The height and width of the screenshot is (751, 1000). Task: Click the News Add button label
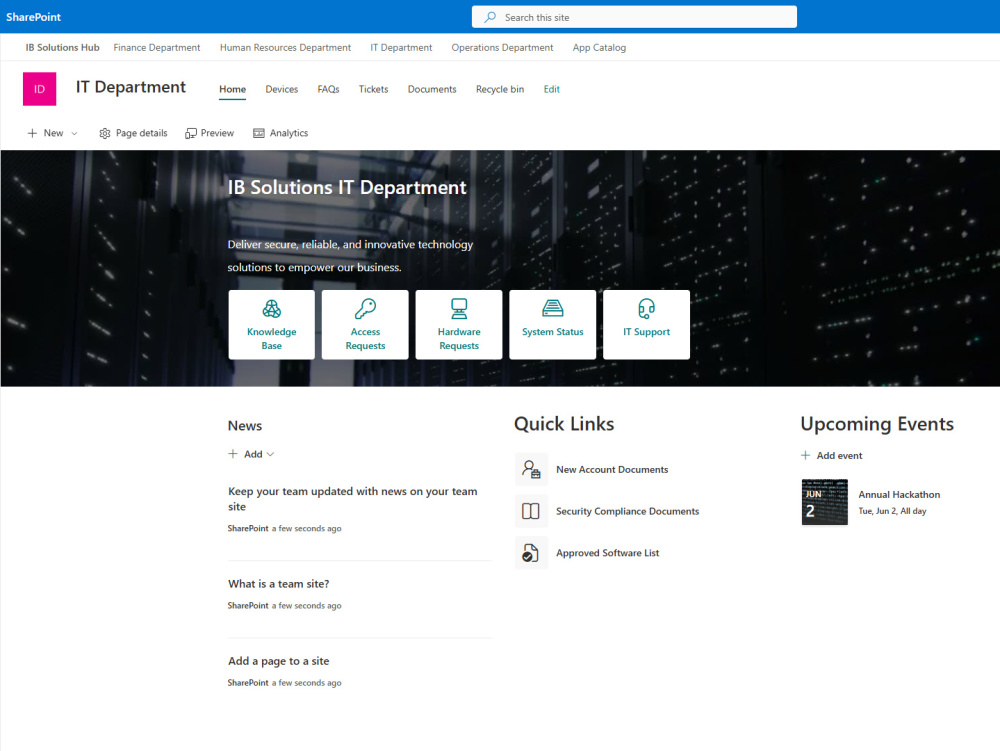(x=253, y=454)
